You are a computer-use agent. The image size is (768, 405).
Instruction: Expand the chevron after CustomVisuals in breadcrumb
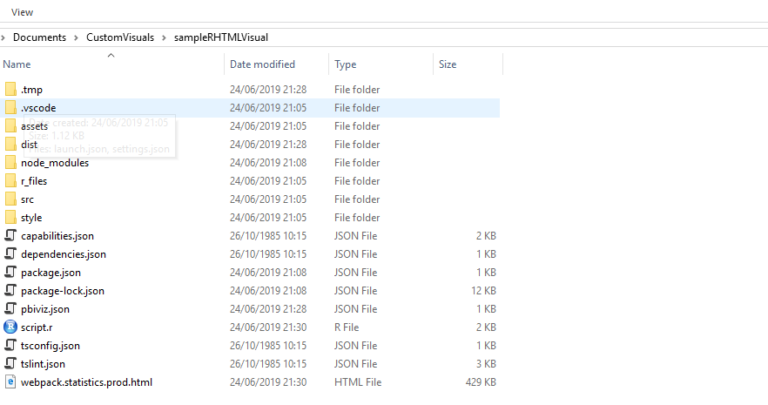coord(164,38)
